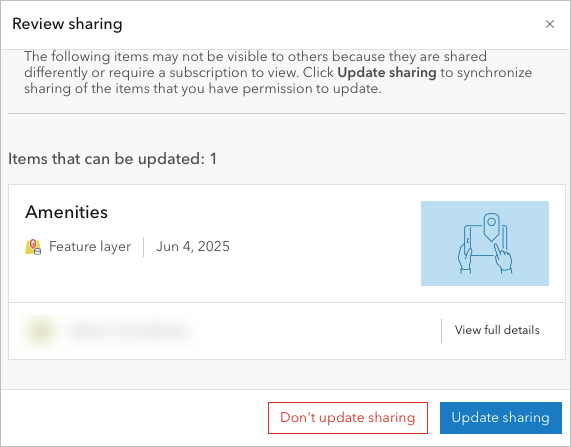Screen dimensions: 571x447
Task: Choose Don't update sharing
Action: tap(348, 417)
